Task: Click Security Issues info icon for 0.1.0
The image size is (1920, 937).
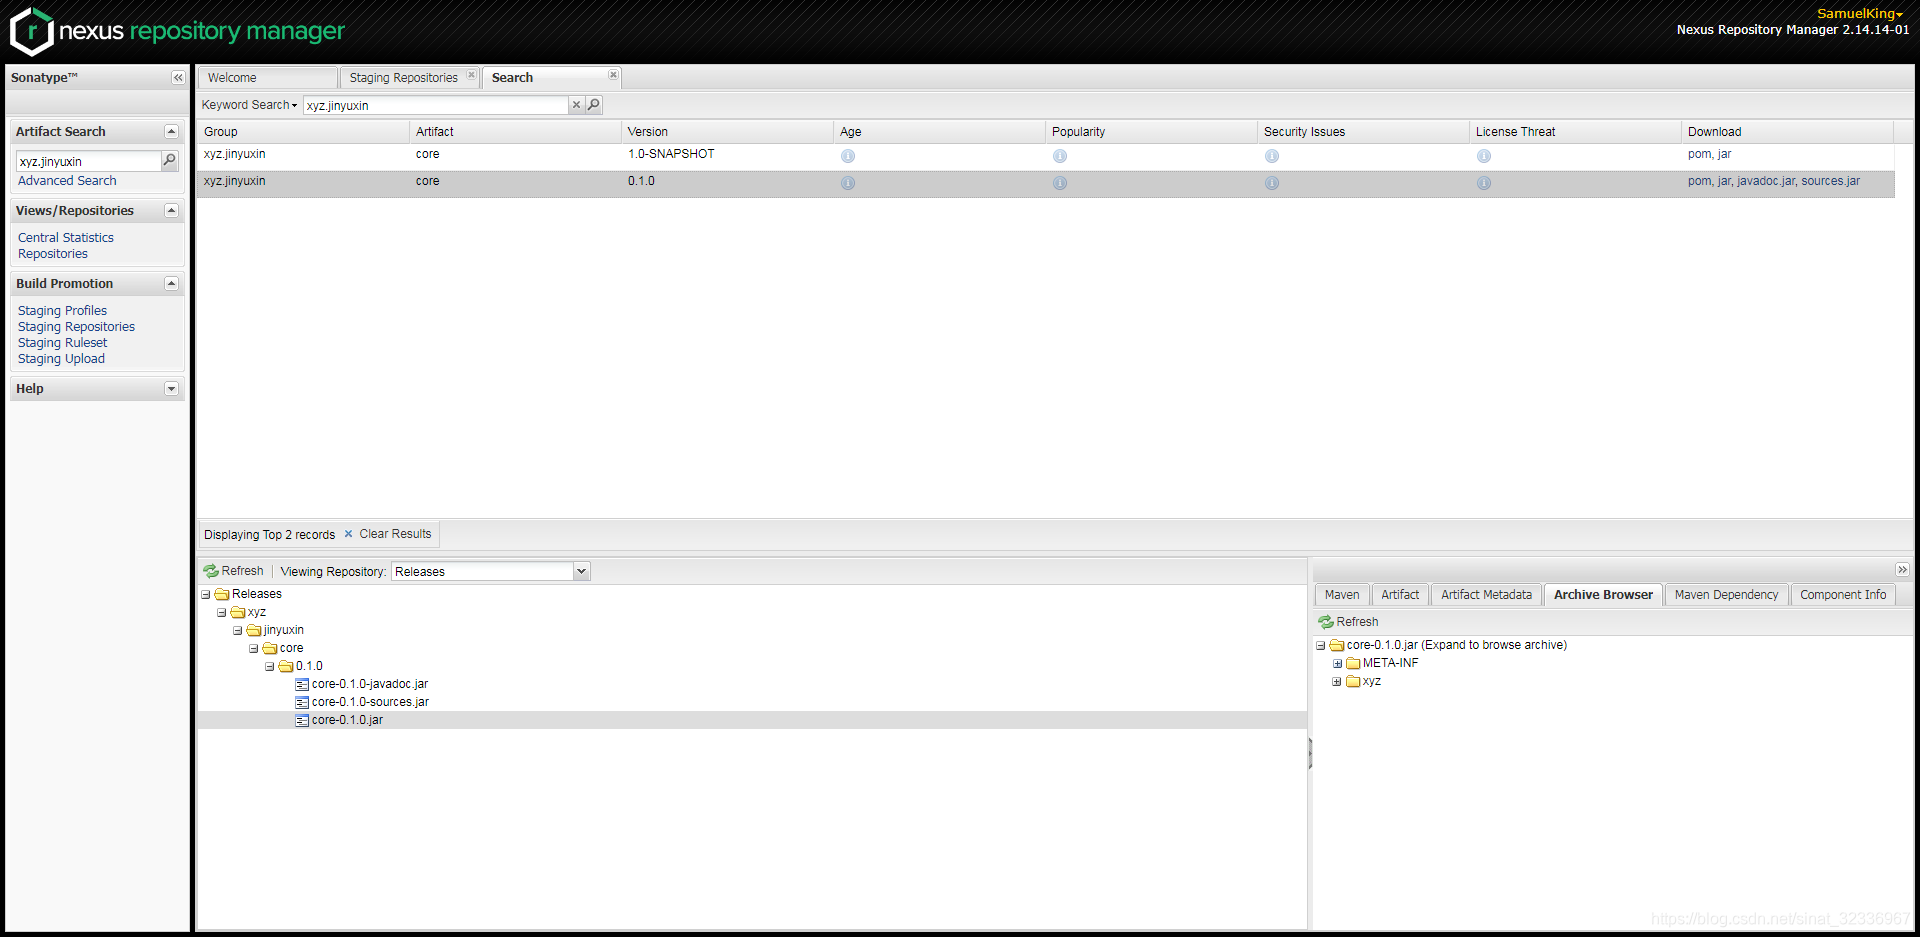Action: pos(1272,183)
